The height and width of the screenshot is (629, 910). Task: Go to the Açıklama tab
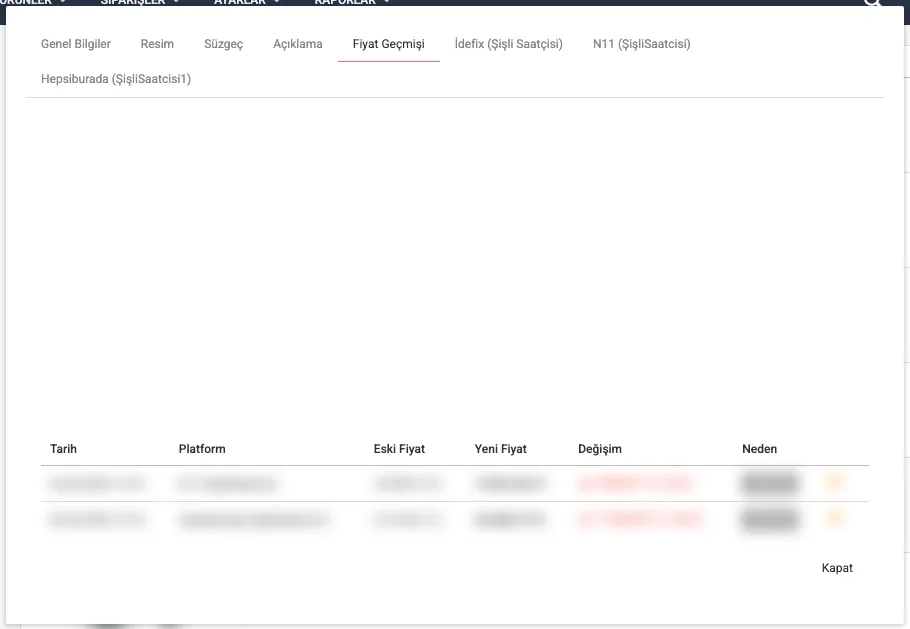pyautogui.click(x=298, y=44)
